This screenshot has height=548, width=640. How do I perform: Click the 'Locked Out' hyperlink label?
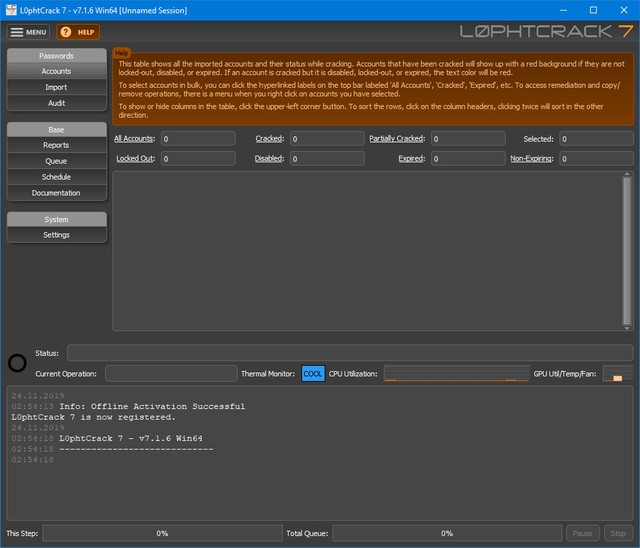[x=135, y=158]
